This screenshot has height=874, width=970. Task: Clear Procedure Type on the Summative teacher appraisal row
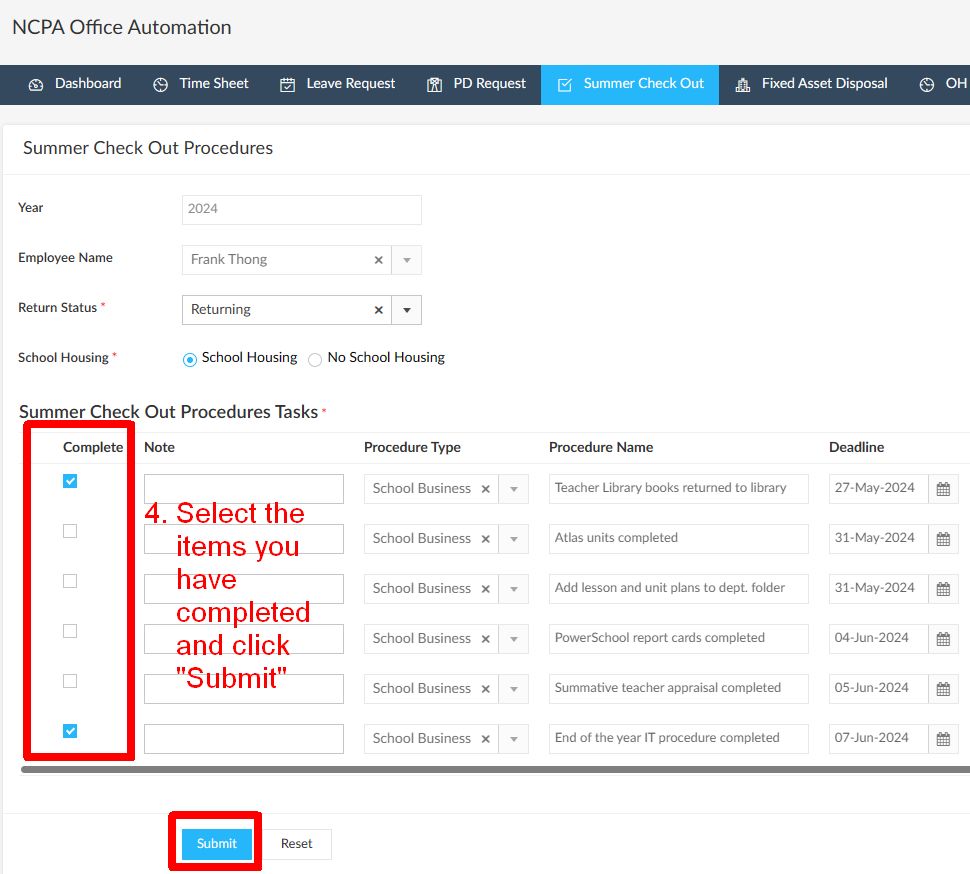click(x=486, y=689)
